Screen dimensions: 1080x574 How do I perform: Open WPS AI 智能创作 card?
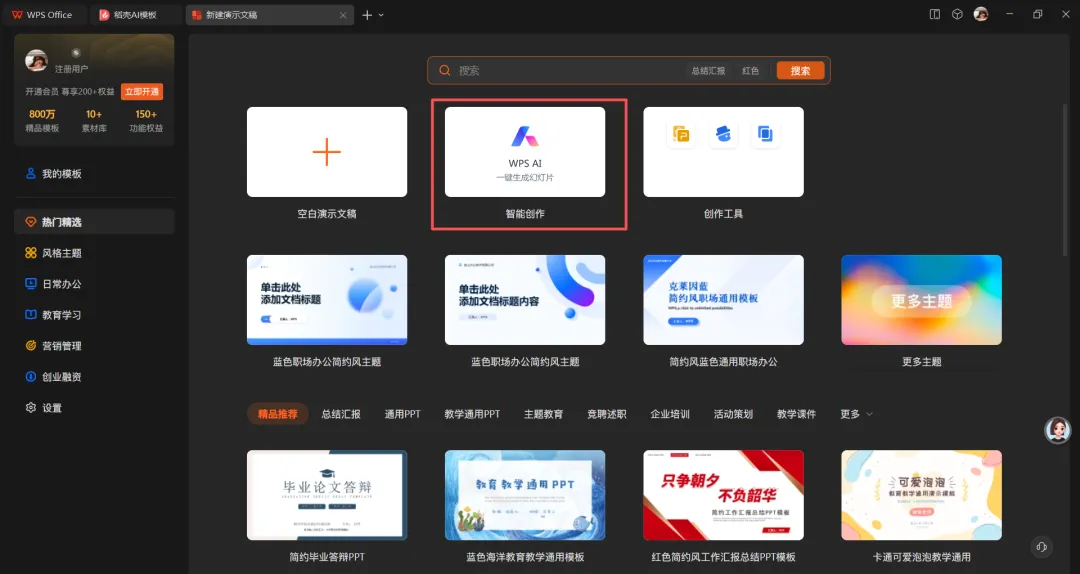point(525,152)
